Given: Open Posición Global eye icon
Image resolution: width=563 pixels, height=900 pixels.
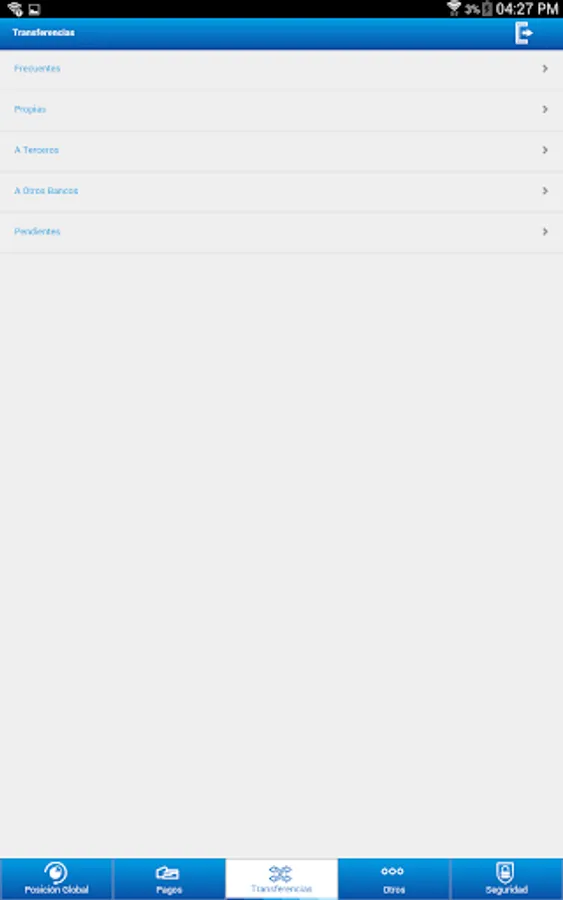Looking at the screenshot, I should point(56,872).
